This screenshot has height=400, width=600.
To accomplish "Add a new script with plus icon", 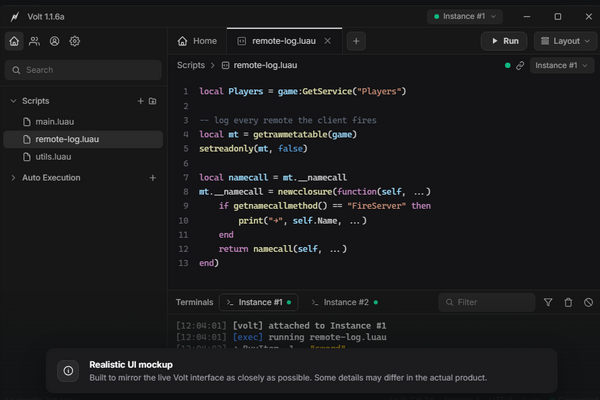I will coord(140,101).
